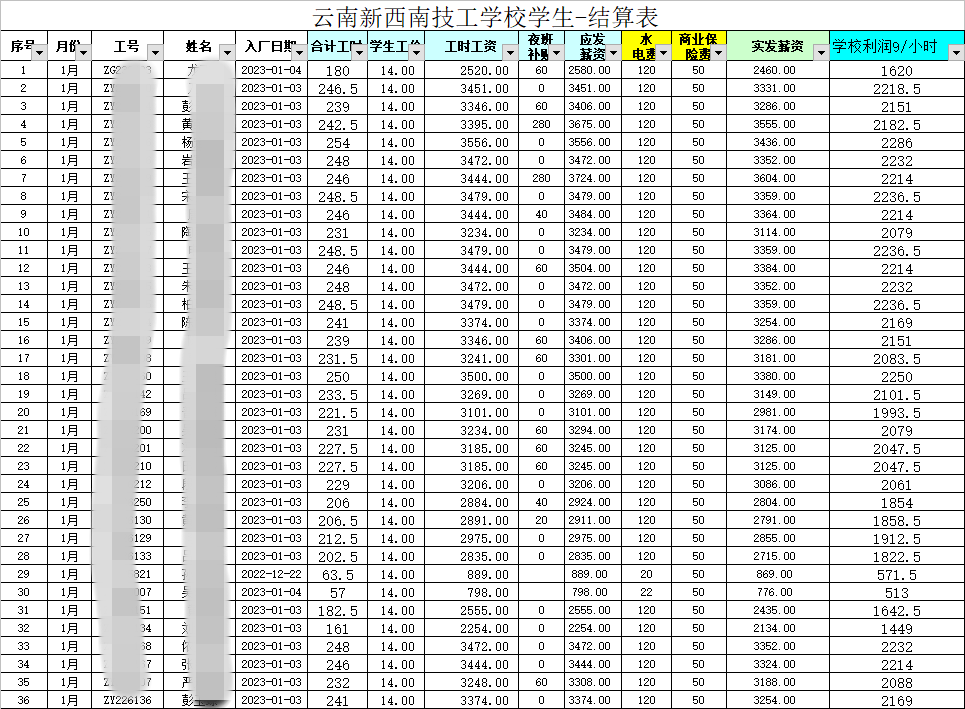The image size is (965, 709).
Task: Open the 商业保险费 column filter dropdown
Action: pos(718,53)
